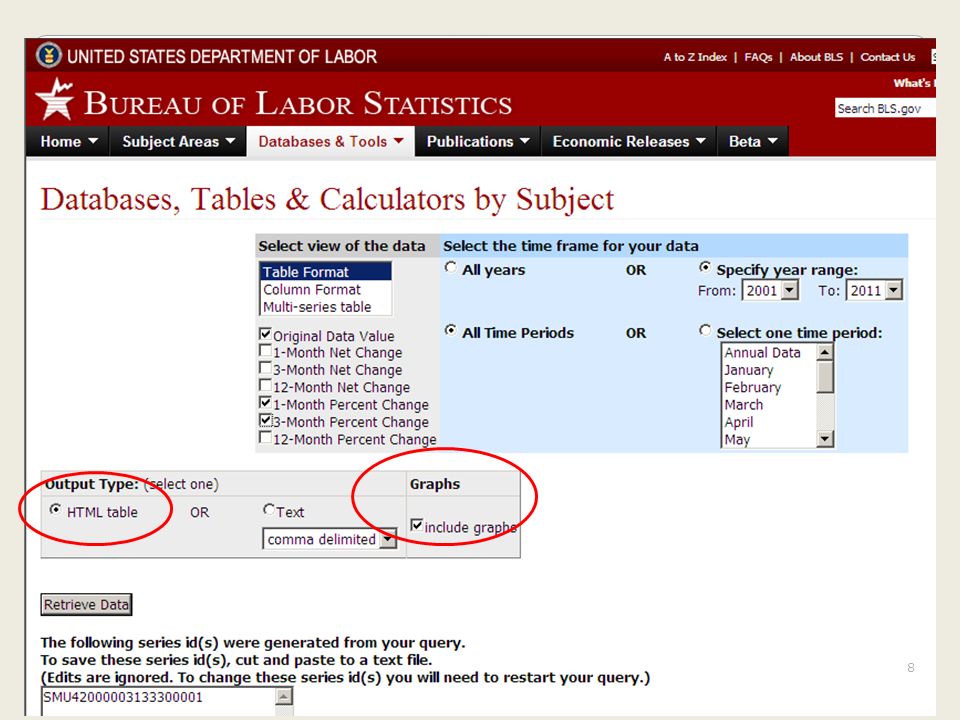Click time period list scroll up arrow
960x720 pixels.
click(x=825, y=352)
